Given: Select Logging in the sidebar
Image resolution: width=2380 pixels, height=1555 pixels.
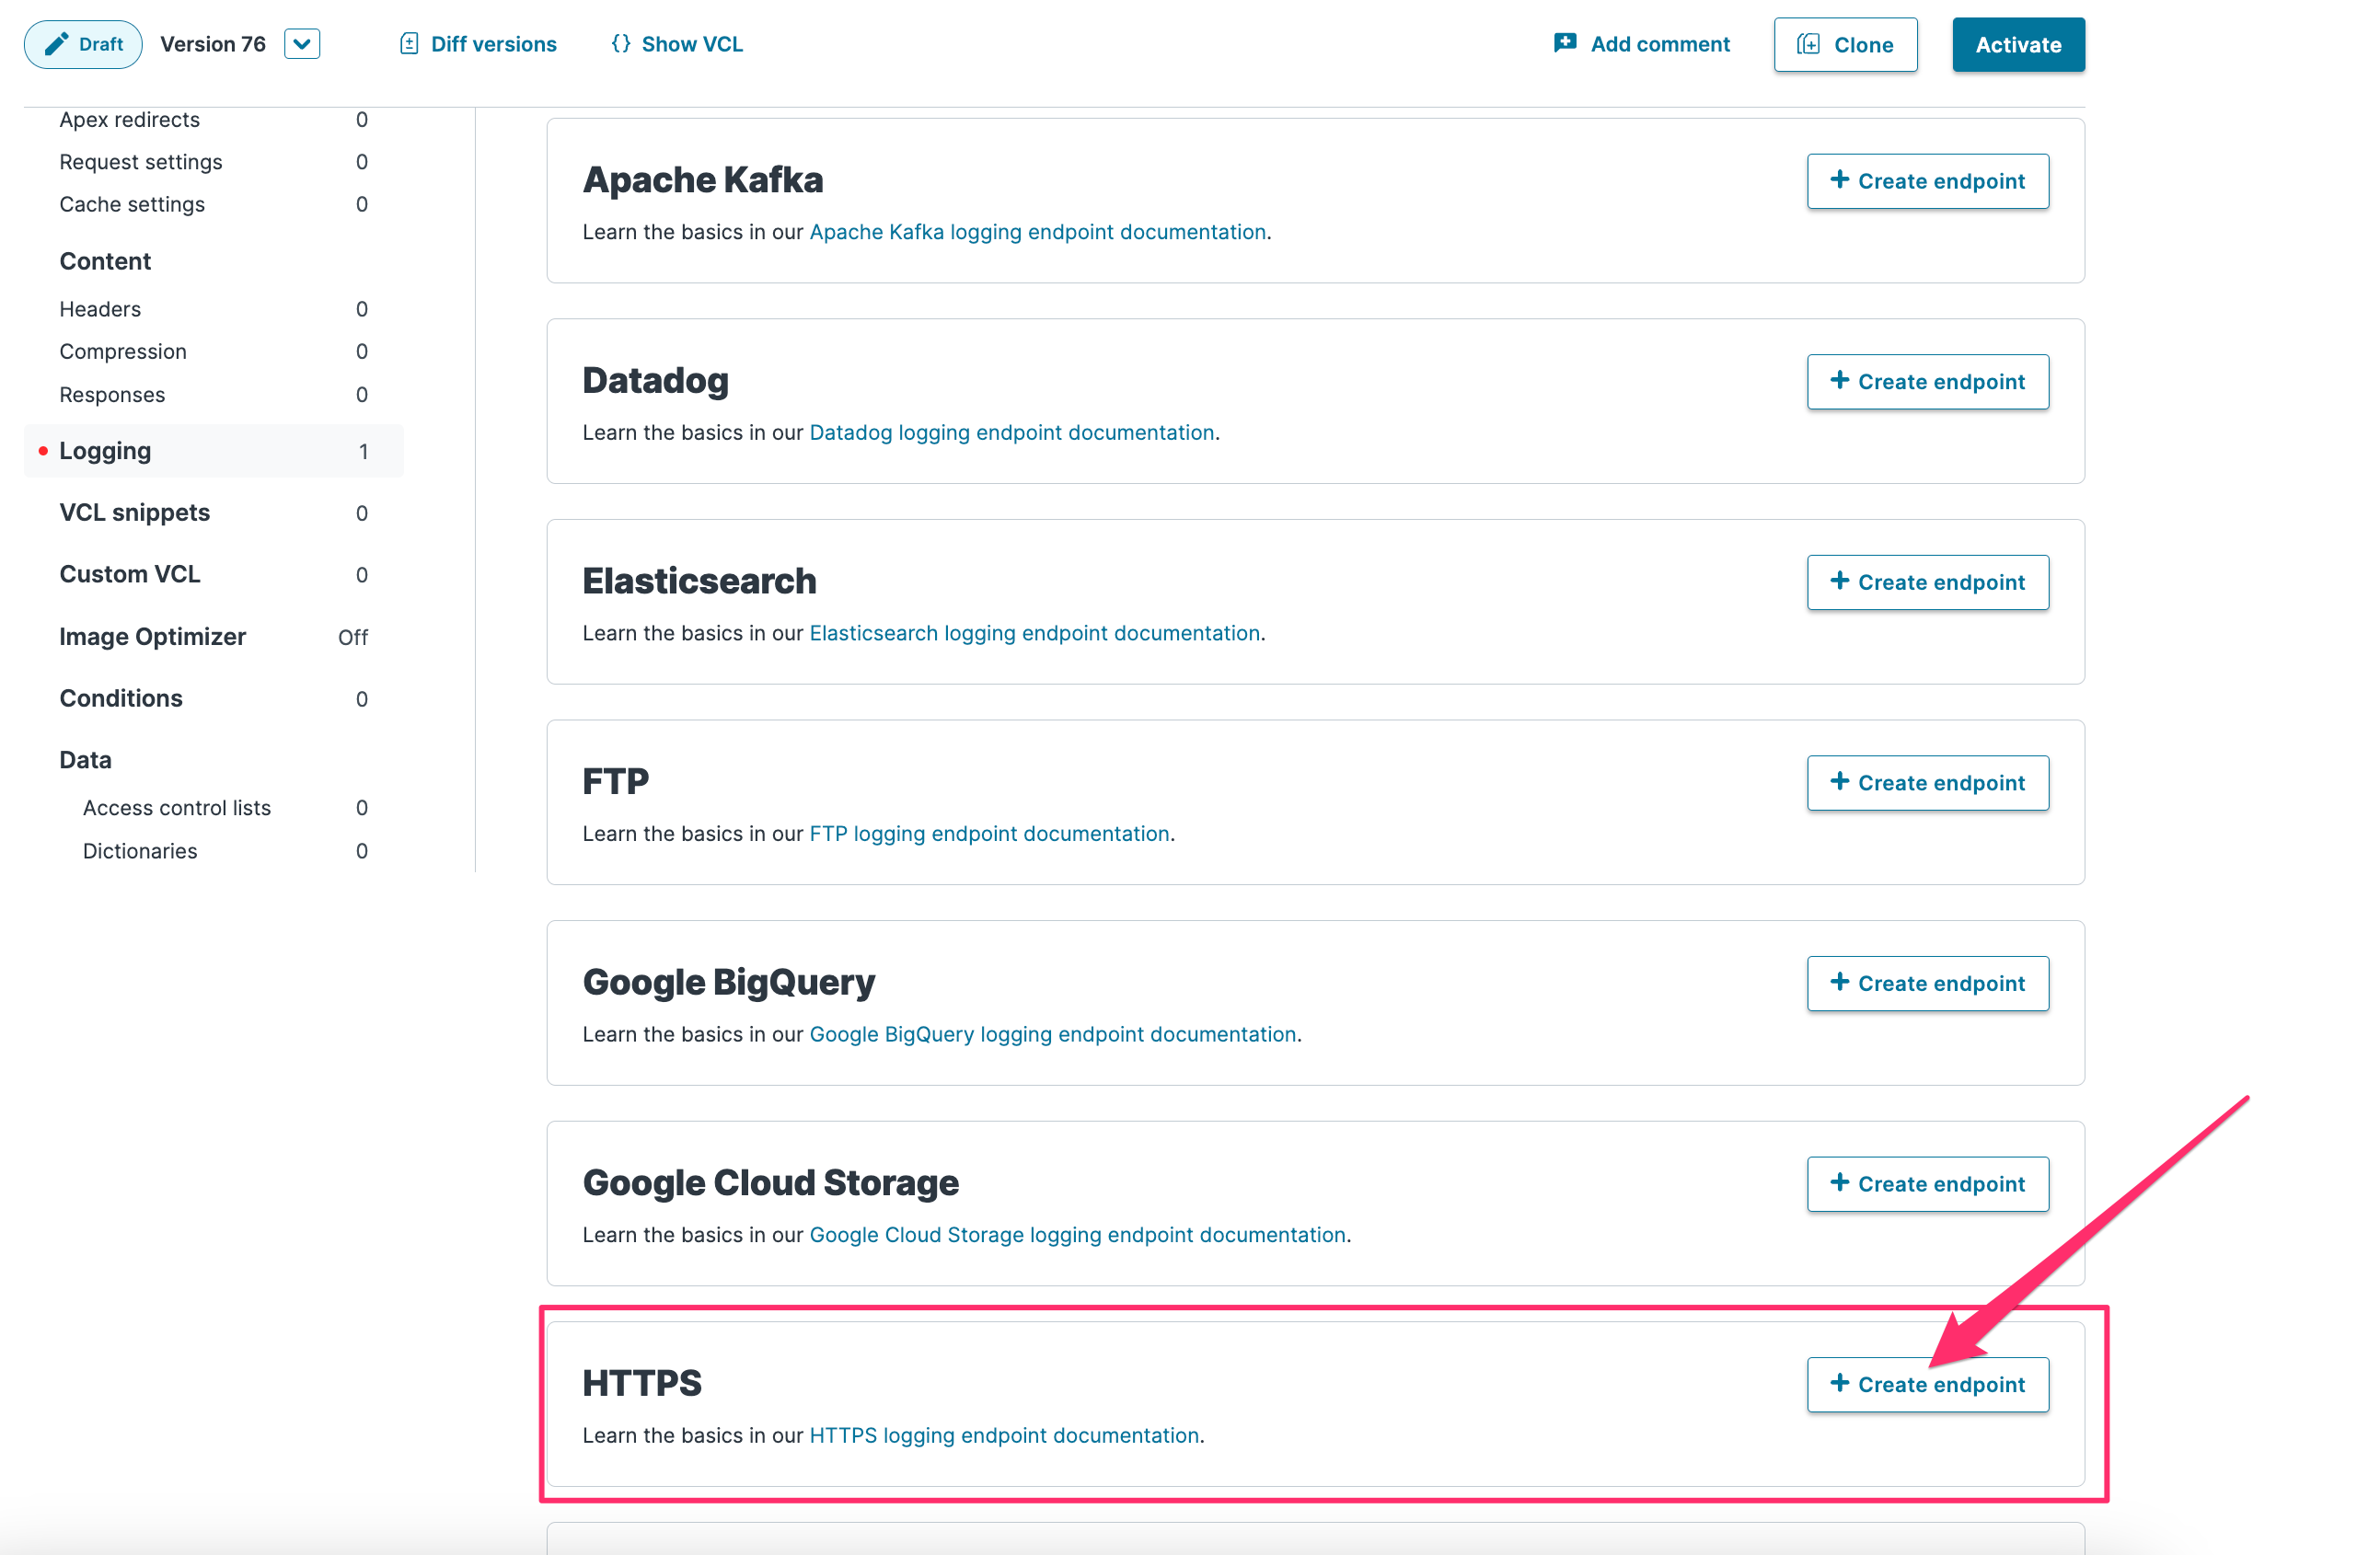Looking at the screenshot, I should (213, 451).
